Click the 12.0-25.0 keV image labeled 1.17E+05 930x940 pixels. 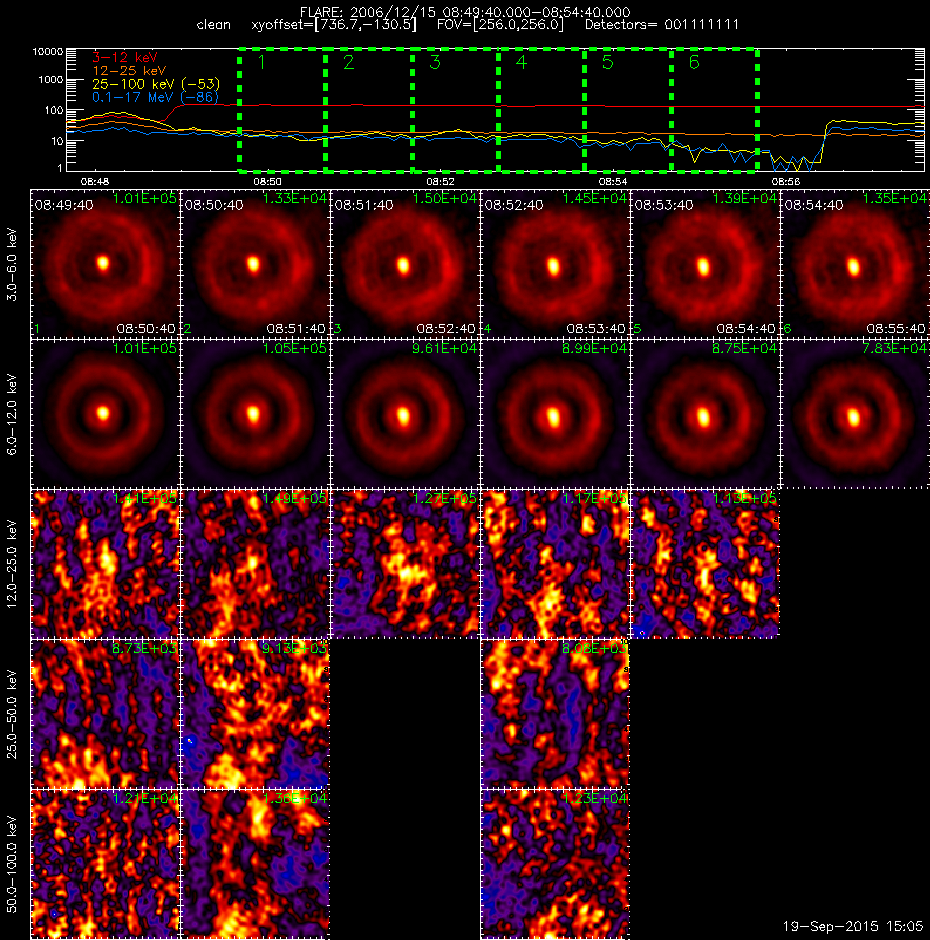555,564
